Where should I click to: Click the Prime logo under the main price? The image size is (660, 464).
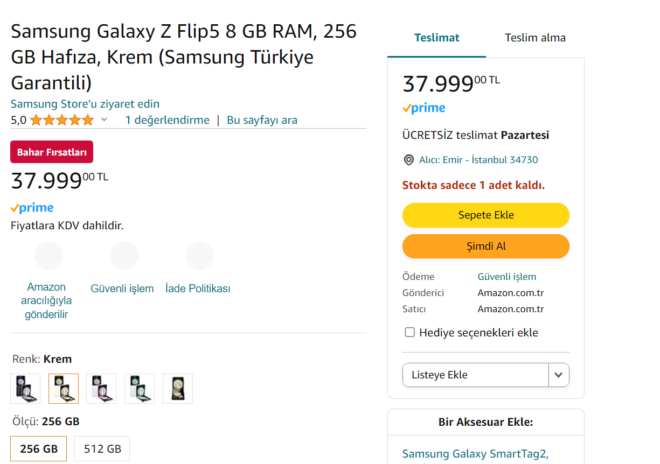point(32,208)
